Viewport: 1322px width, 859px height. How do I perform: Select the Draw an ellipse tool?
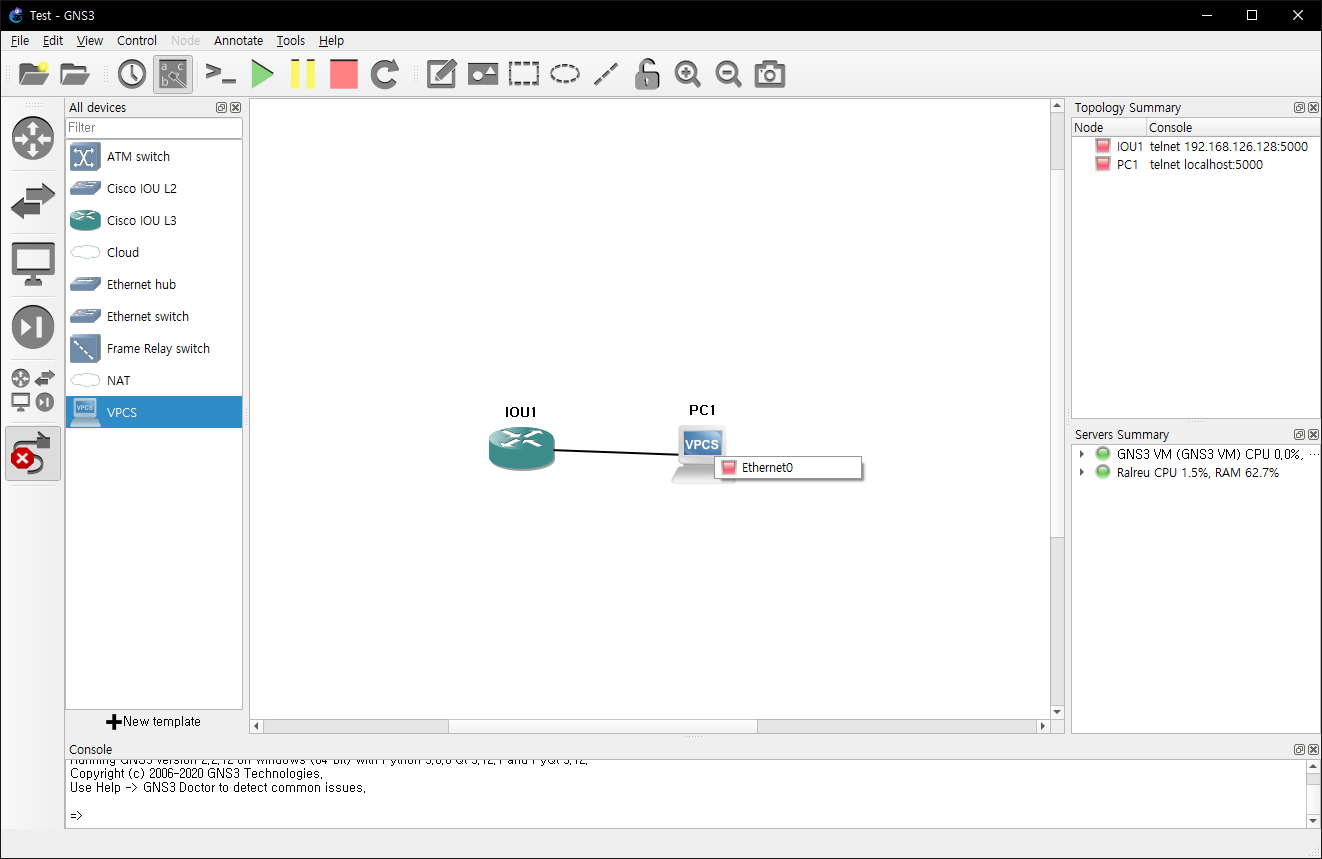(x=565, y=74)
